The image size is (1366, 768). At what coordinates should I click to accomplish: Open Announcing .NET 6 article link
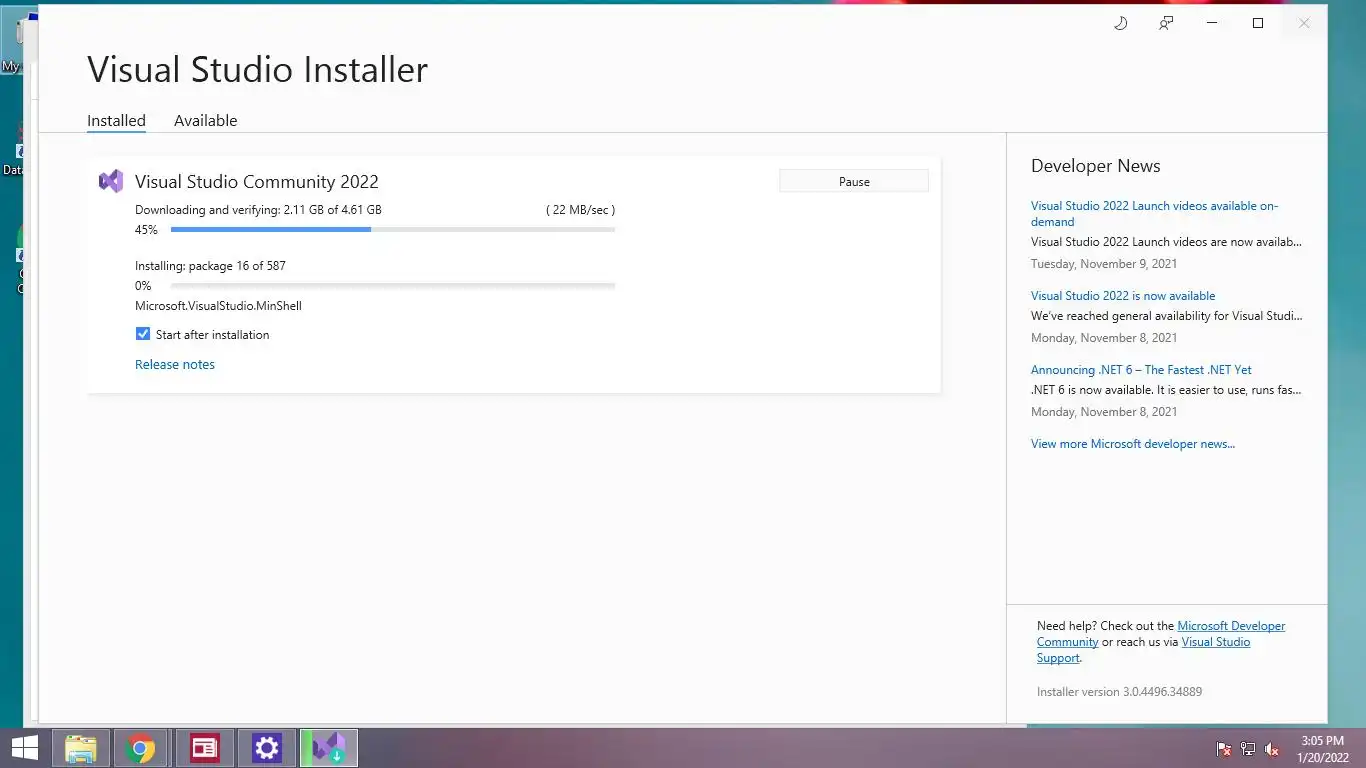pyautogui.click(x=1141, y=370)
